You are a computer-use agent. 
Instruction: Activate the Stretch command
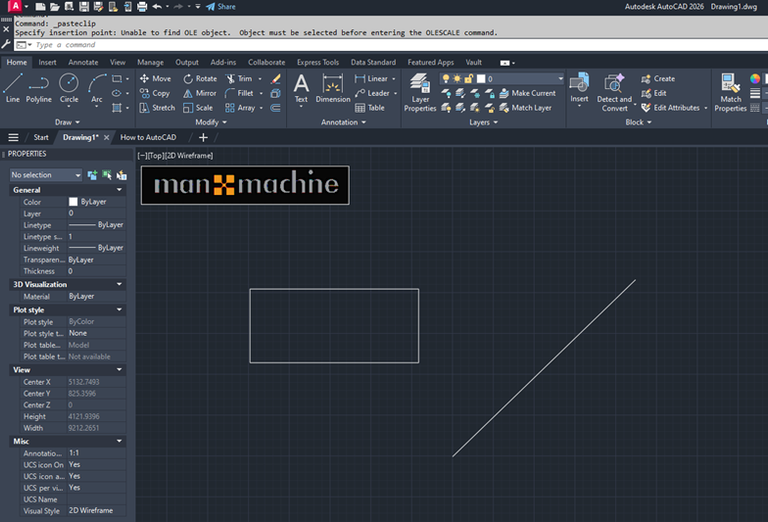(157, 108)
